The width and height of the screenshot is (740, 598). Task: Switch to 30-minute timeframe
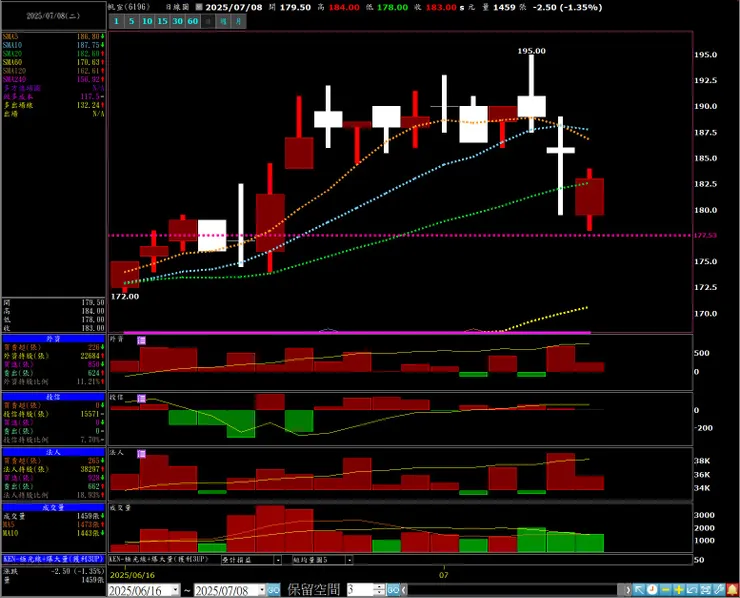177,21
